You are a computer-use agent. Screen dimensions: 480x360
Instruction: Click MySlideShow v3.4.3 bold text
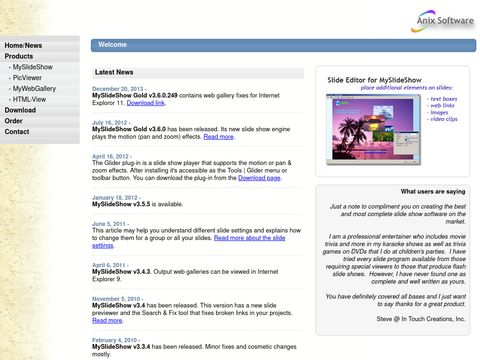coord(121,272)
